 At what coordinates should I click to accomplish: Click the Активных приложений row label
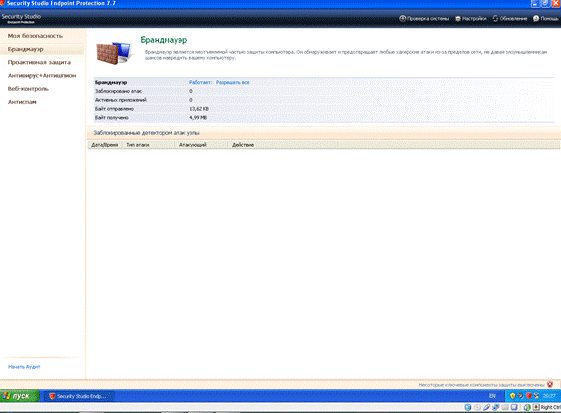121,100
